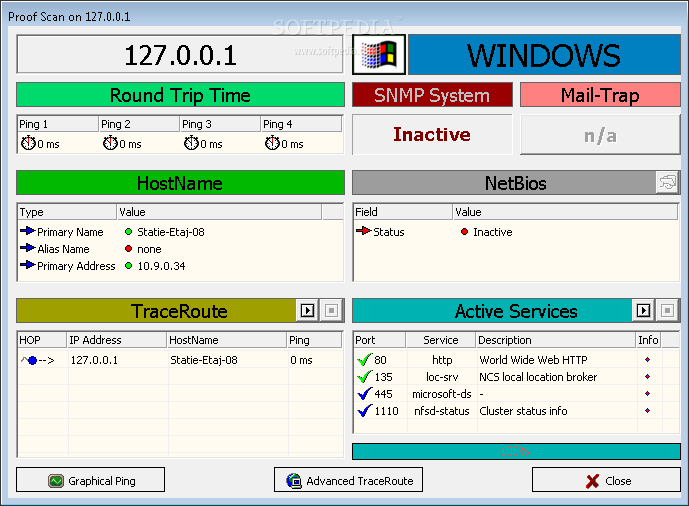Click the 127.0.0.1 address display
This screenshot has height=506, width=689.
(x=180, y=54)
